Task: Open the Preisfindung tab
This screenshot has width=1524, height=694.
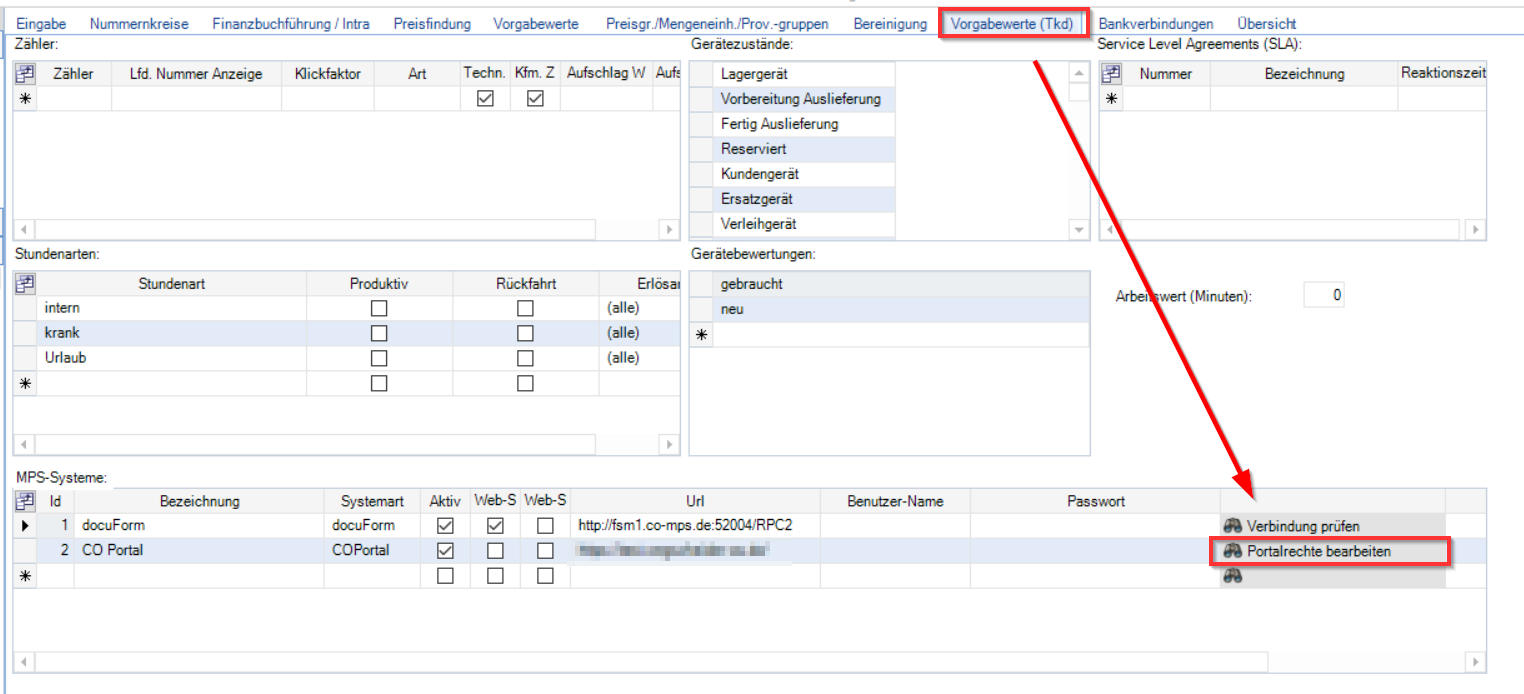Action: tap(431, 23)
